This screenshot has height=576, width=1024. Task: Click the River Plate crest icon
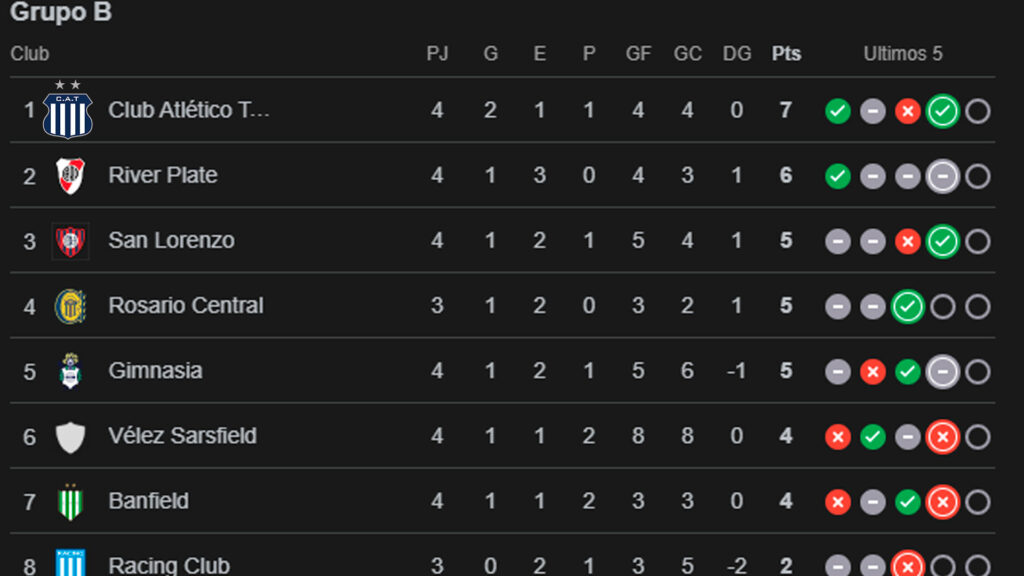point(70,176)
